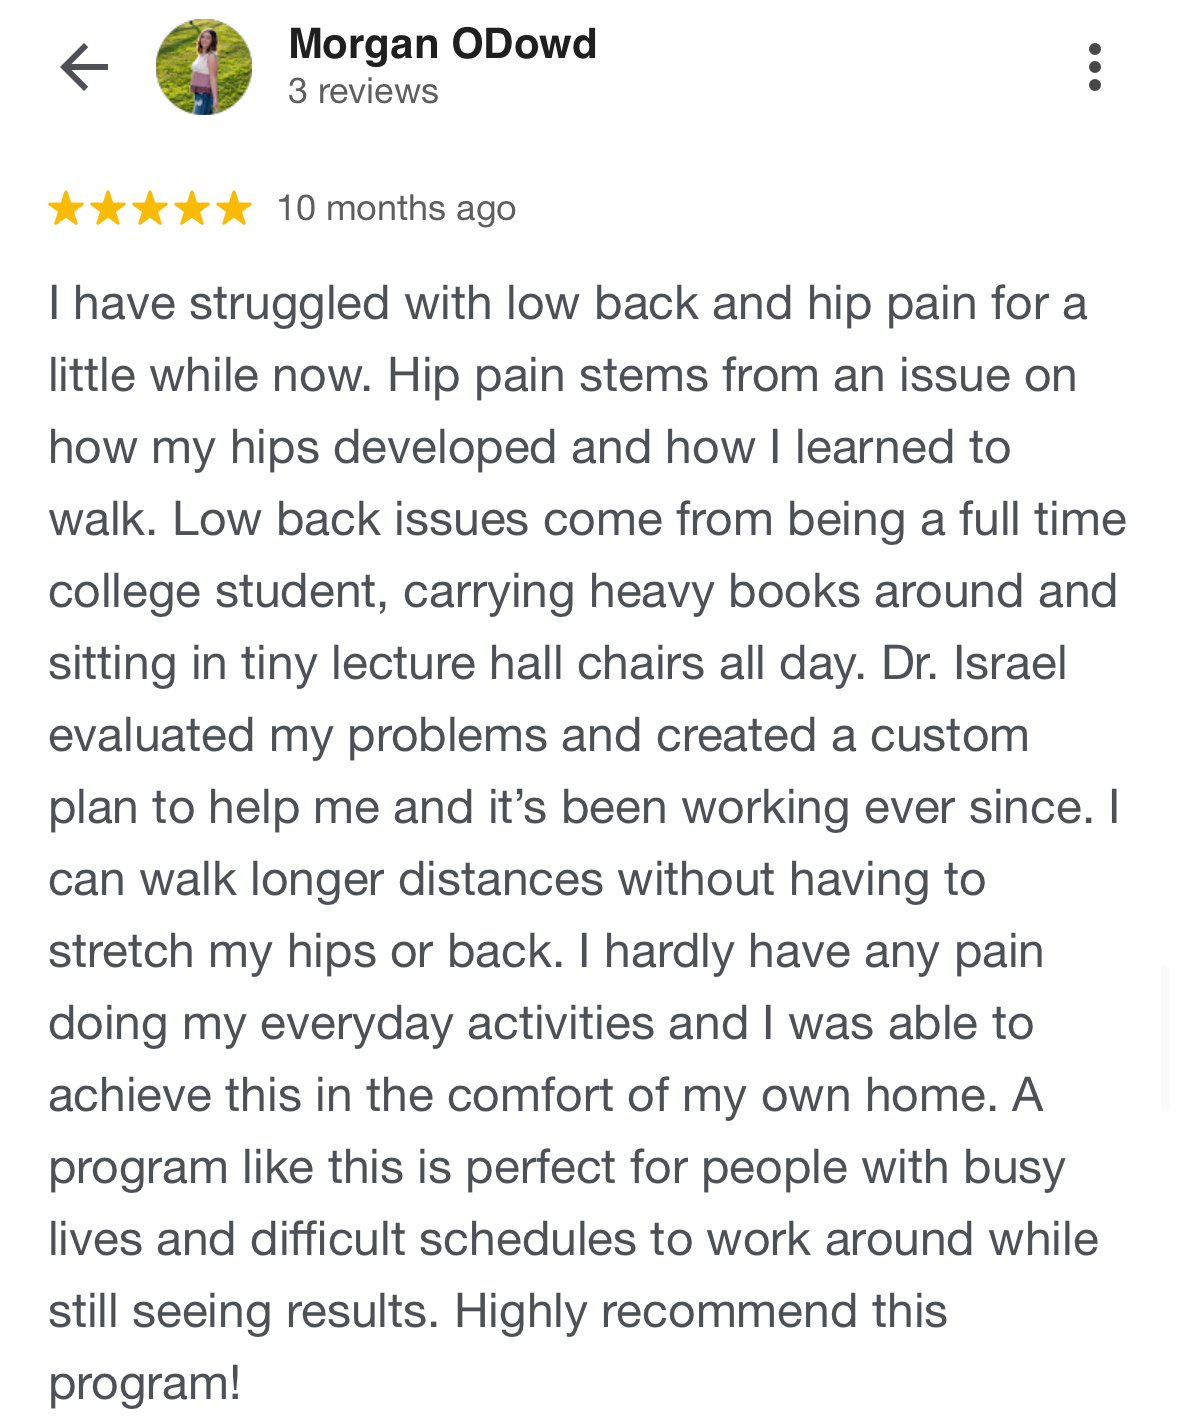Open the three-dot more options menu
This screenshot has width=1179, height=1424.
(1095, 68)
